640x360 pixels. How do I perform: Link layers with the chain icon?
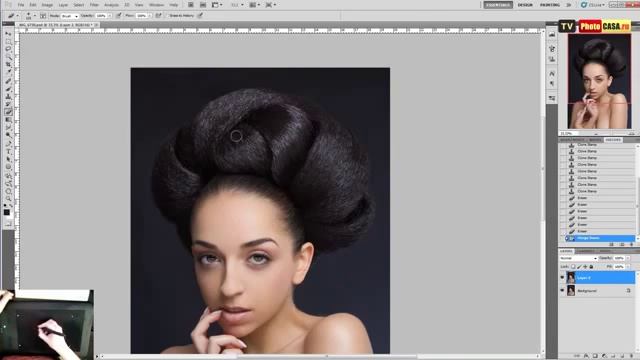coord(577,356)
